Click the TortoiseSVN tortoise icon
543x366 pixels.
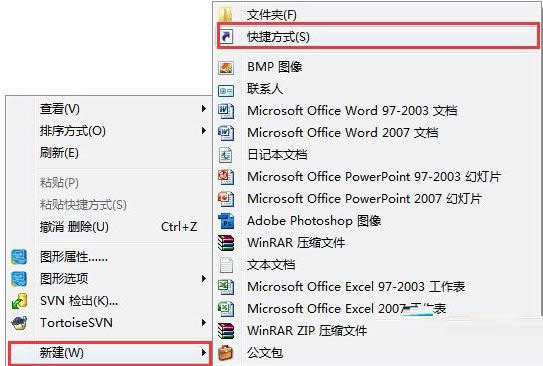pyautogui.click(x=19, y=323)
